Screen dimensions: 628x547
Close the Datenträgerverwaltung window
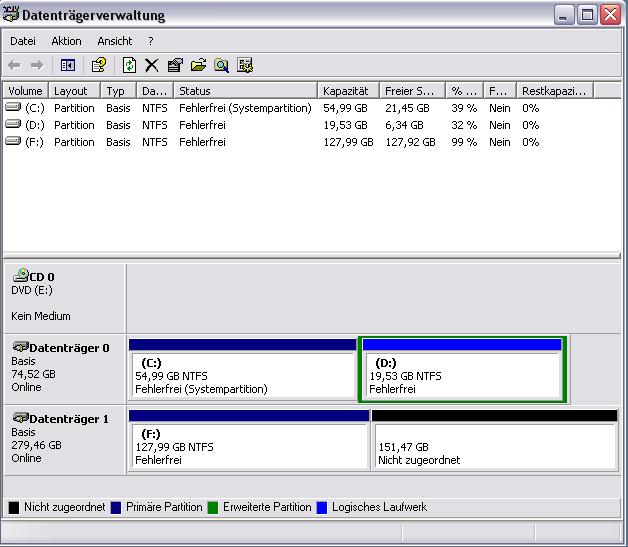pyautogui.click(x=610, y=15)
